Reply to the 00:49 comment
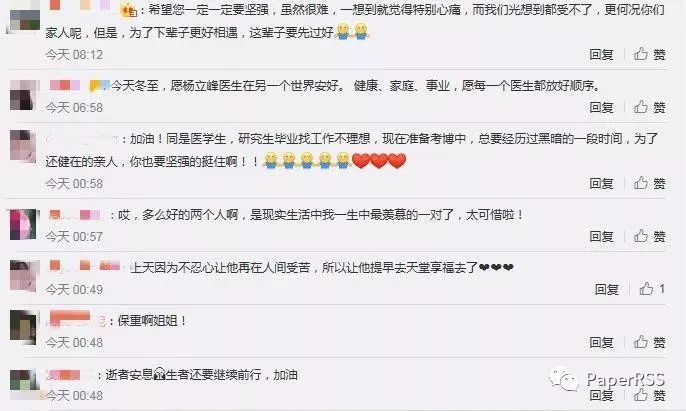 pyautogui.click(x=607, y=289)
